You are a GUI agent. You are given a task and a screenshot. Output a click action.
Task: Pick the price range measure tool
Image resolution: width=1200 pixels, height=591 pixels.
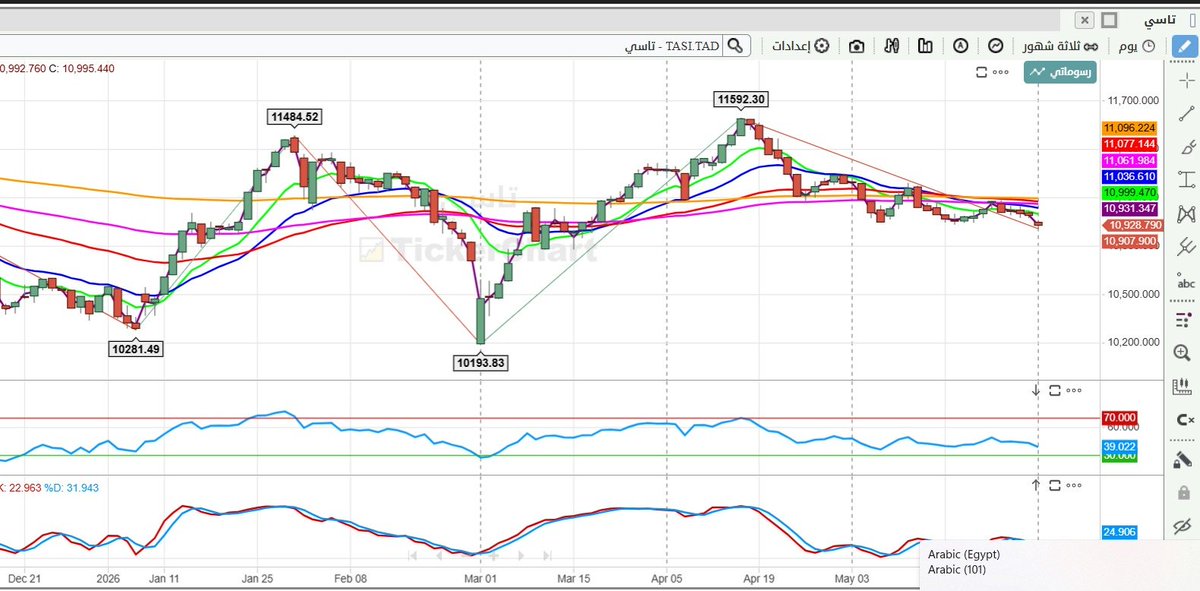point(1186,180)
